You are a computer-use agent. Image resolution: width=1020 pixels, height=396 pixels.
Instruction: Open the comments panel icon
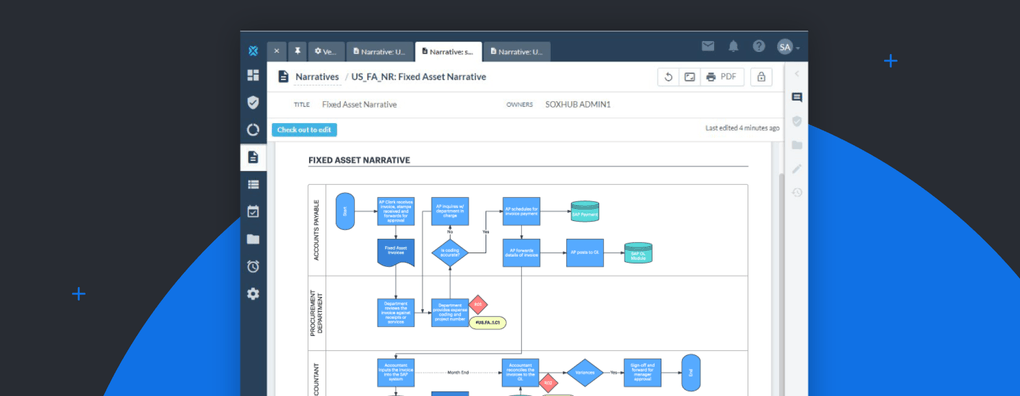[797, 98]
